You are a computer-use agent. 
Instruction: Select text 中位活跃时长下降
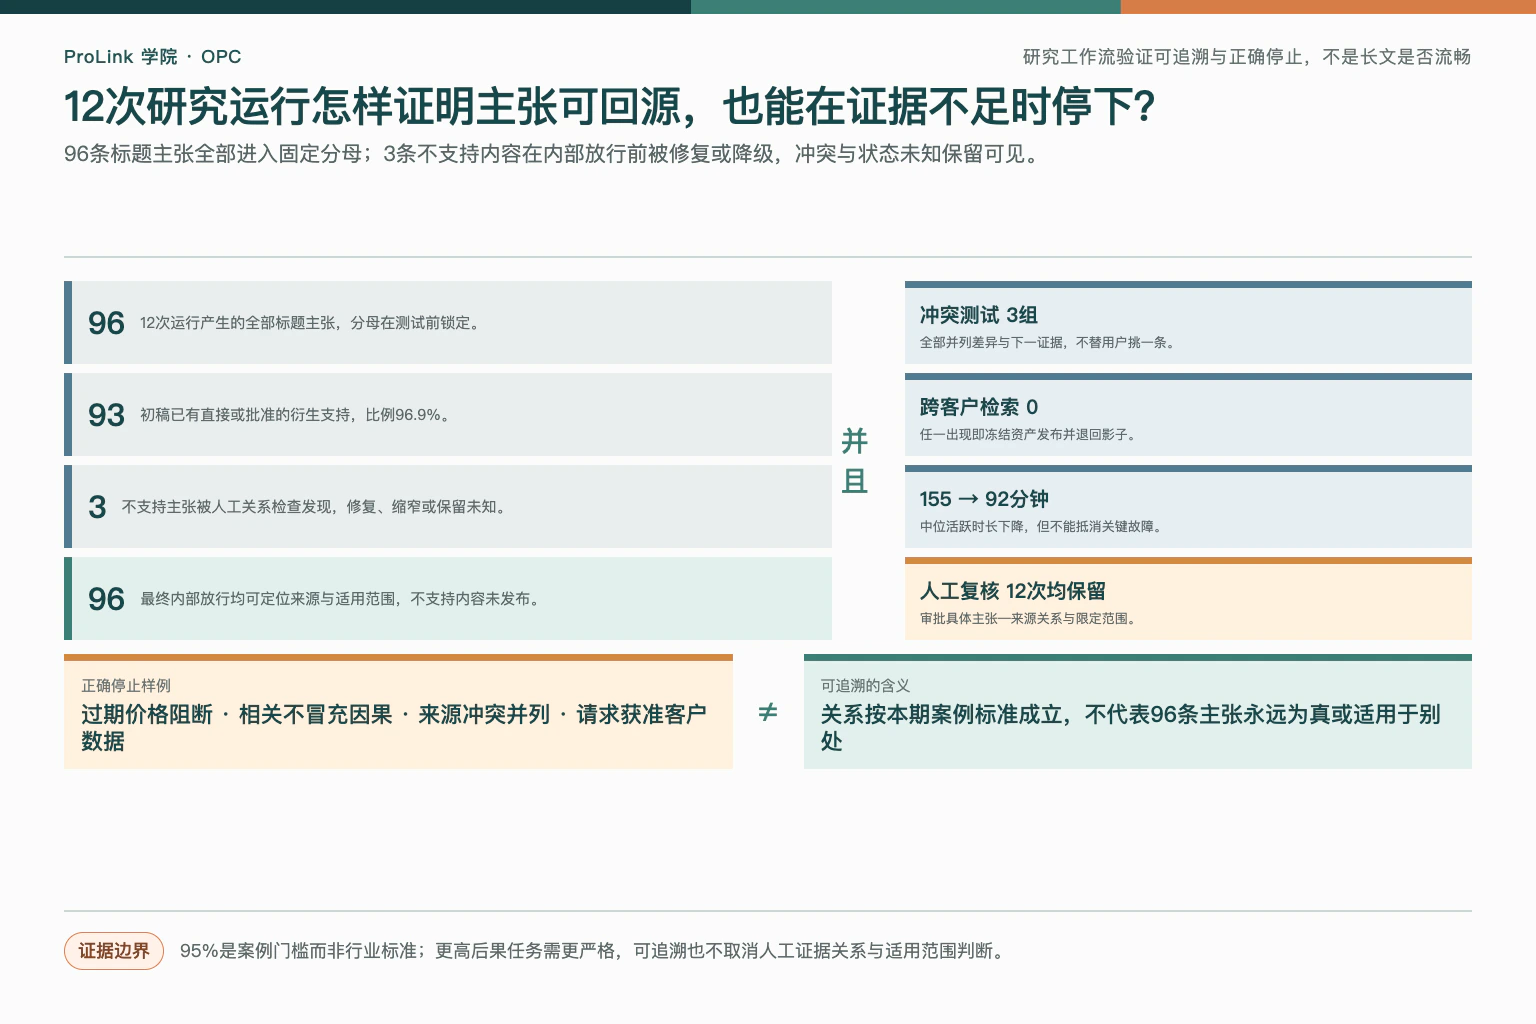1041,527
